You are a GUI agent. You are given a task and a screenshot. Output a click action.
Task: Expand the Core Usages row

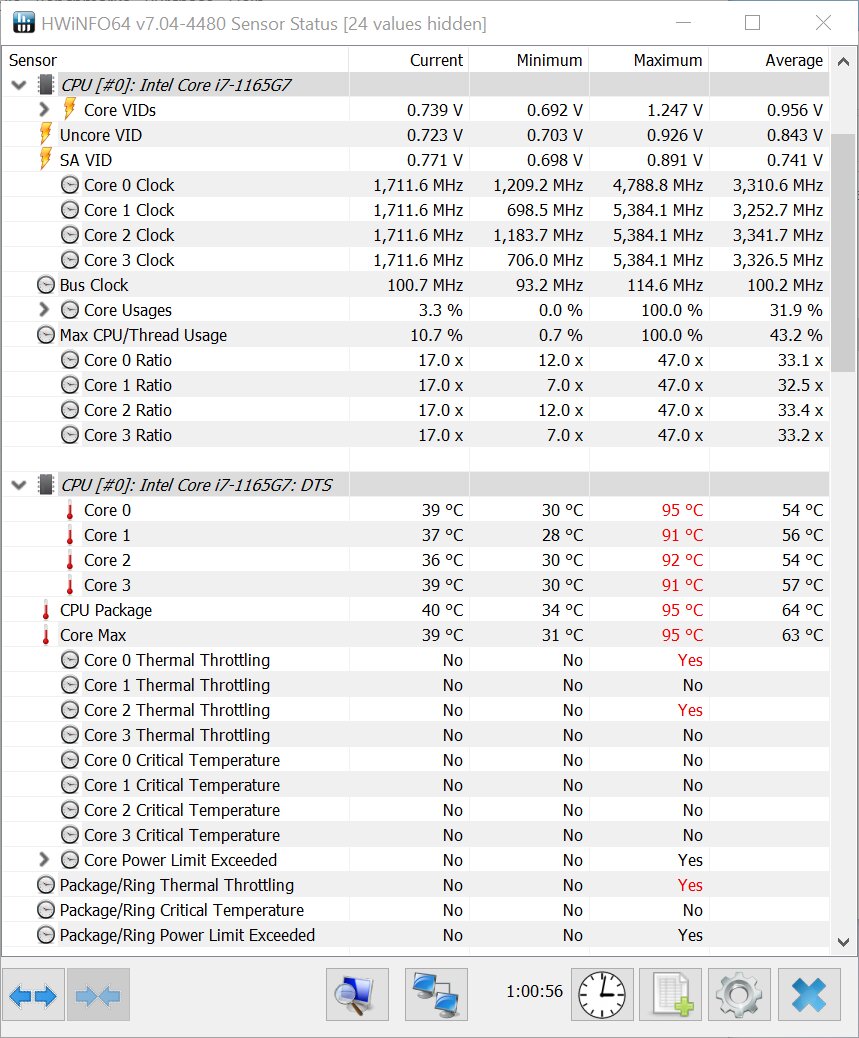click(x=44, y=309)
